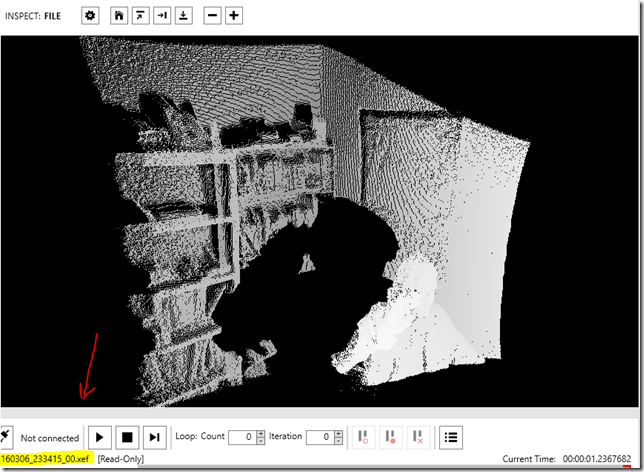The height and width of the screenshot is (472, 644).
Task: Click the connection plug icon
Action: point(6,437)
